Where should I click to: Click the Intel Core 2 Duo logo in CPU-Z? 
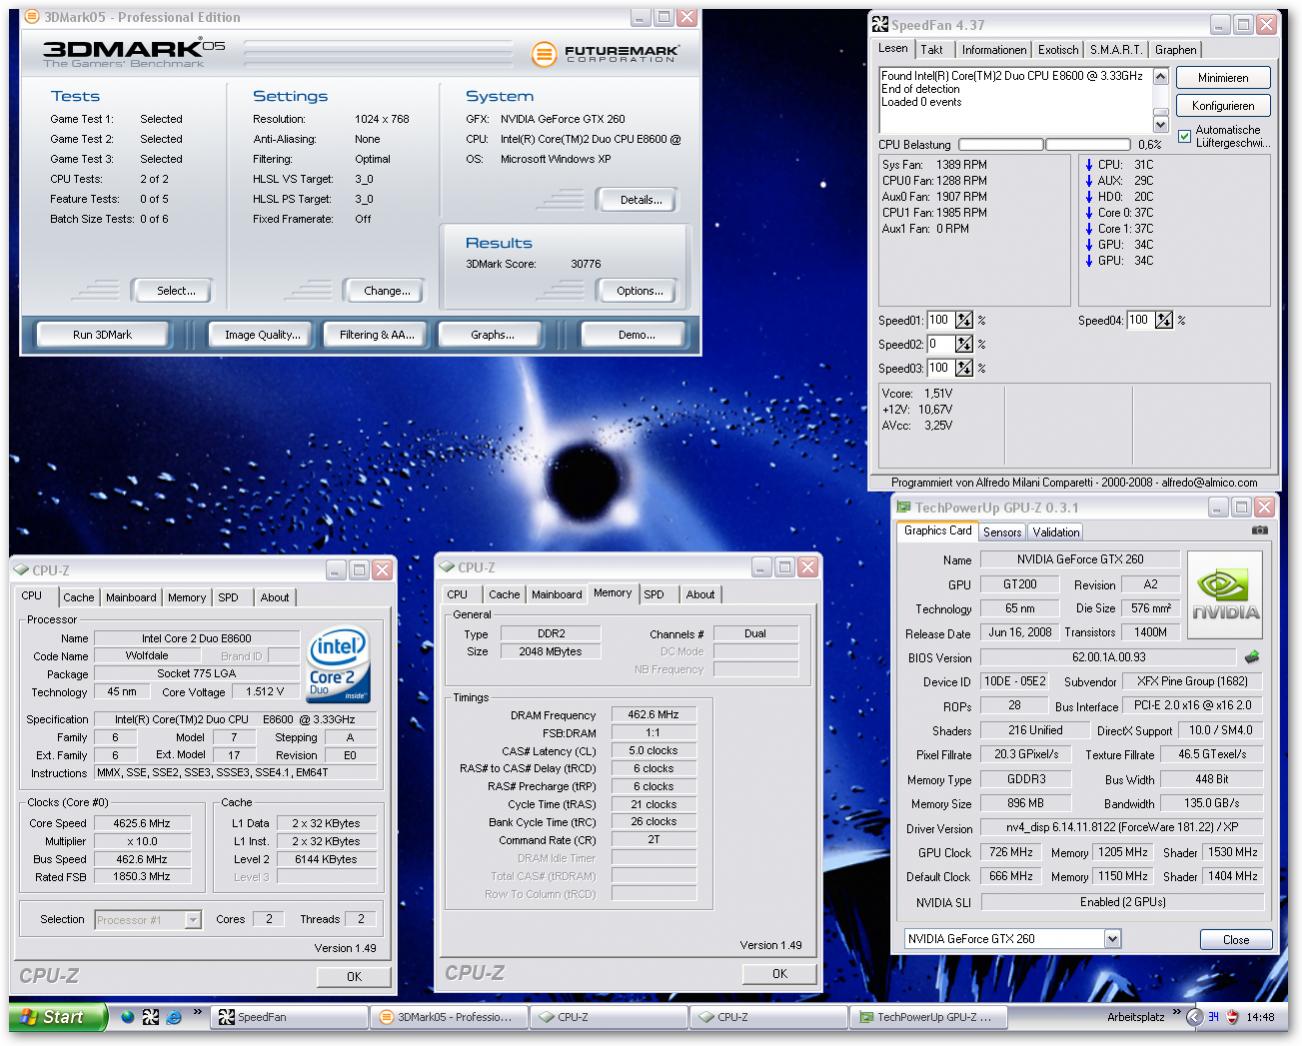click(338, 664)
